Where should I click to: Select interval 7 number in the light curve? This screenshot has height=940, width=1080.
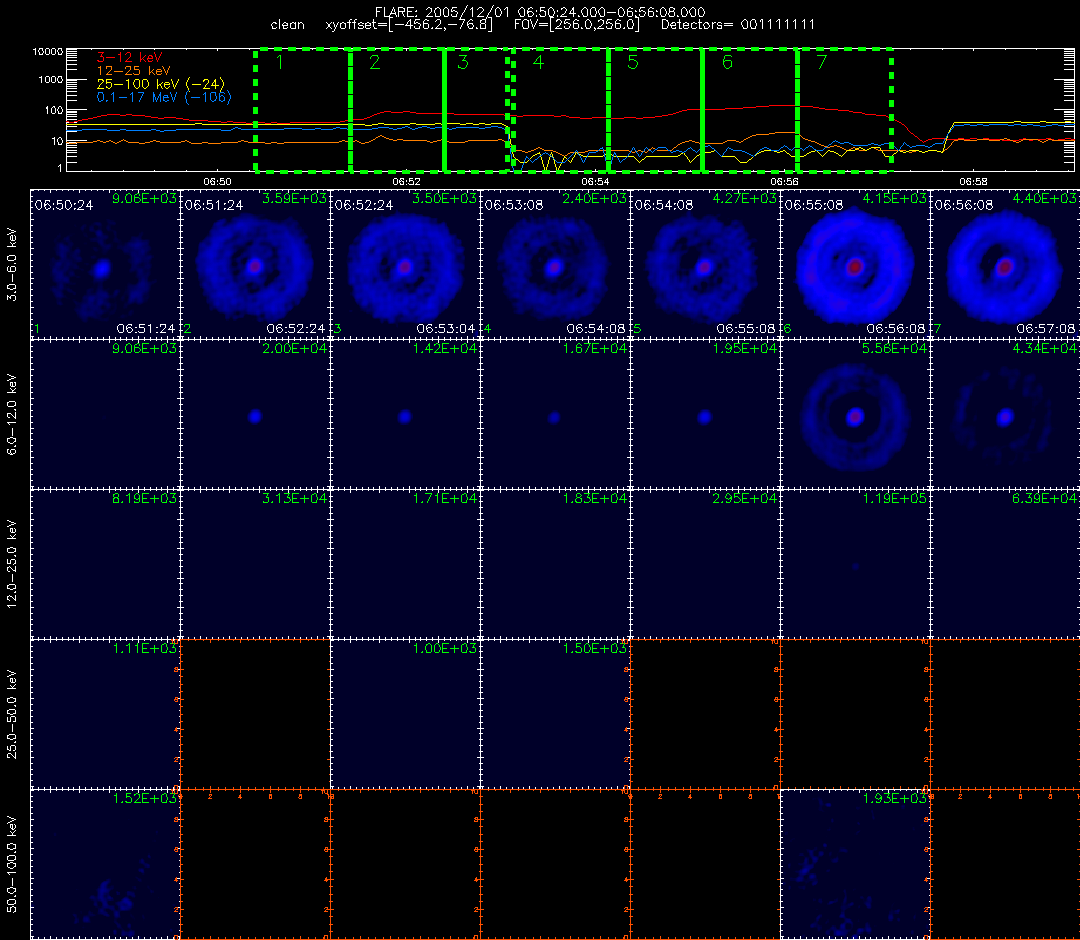(822, 63)
